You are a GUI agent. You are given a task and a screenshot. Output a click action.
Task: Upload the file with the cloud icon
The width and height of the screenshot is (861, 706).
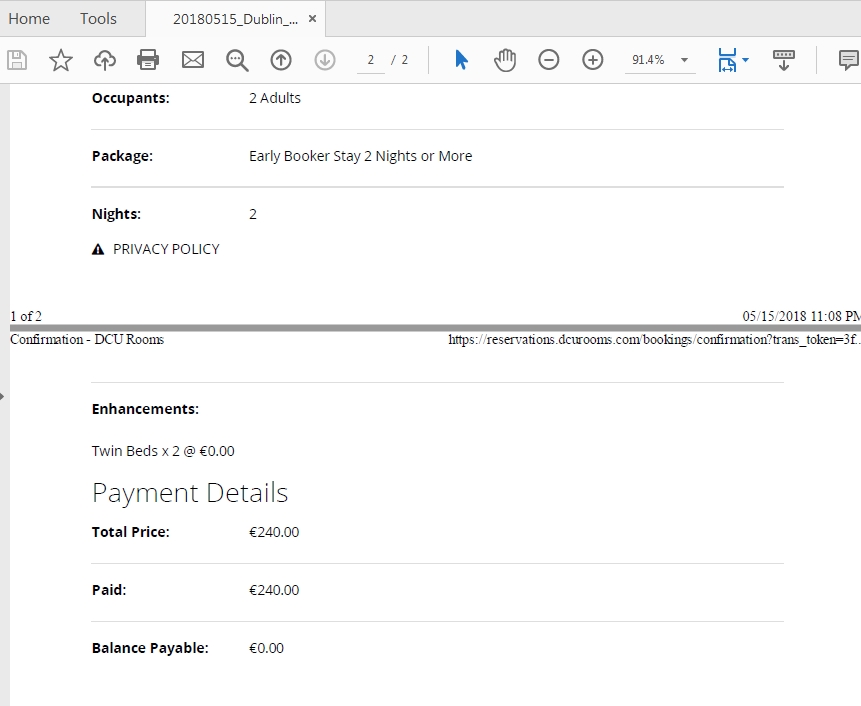105,60
